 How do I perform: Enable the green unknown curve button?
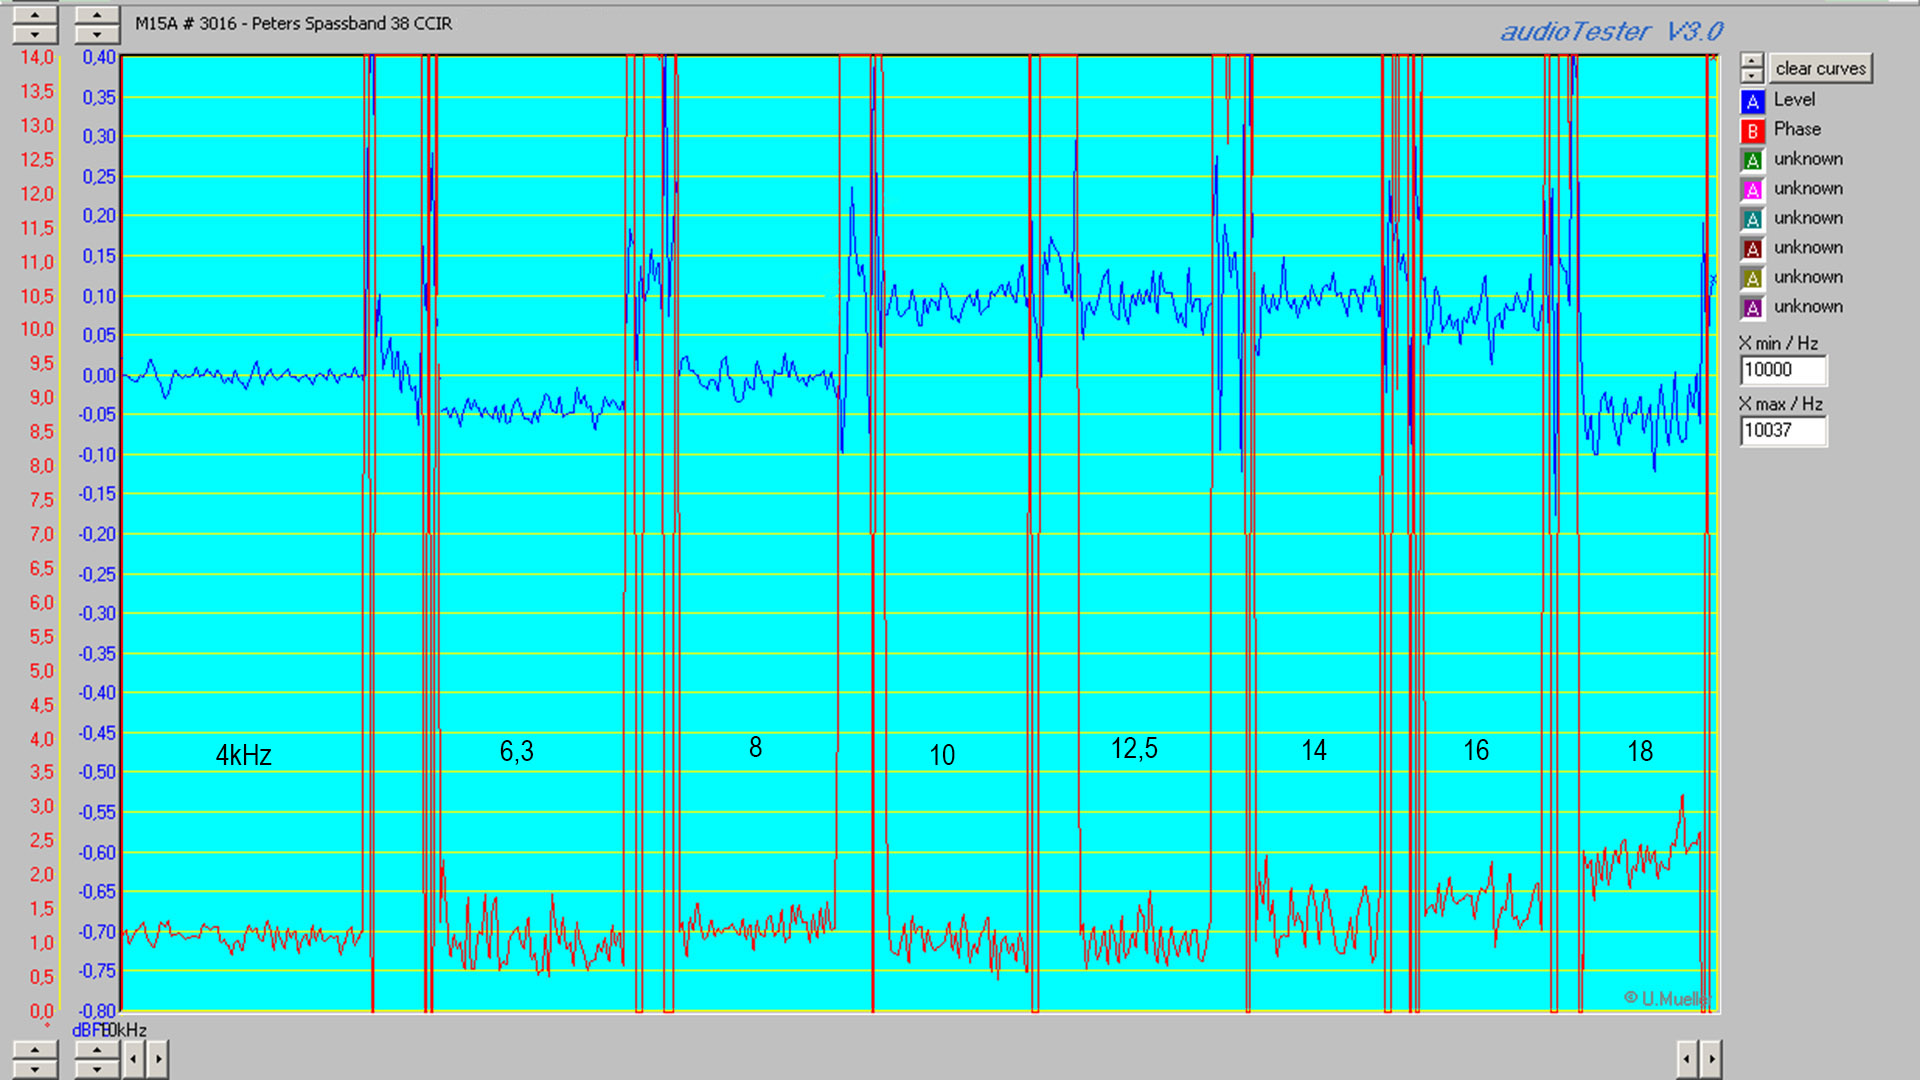(1752, 160)
